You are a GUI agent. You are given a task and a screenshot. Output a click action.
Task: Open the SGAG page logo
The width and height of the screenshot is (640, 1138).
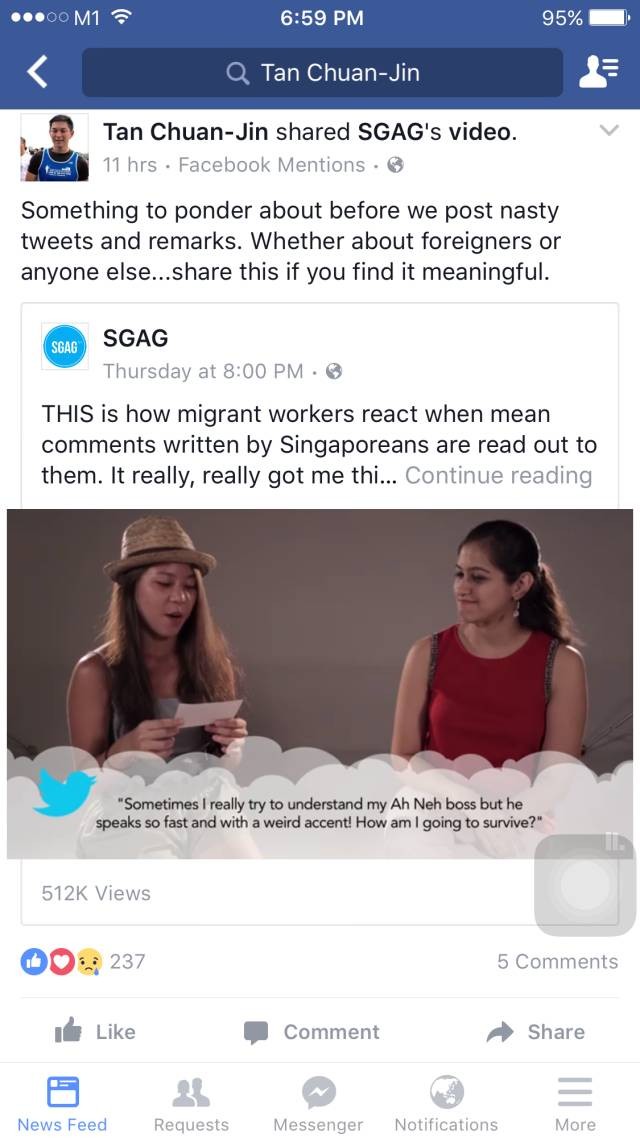pyautogui.click(x=65, y=346)
